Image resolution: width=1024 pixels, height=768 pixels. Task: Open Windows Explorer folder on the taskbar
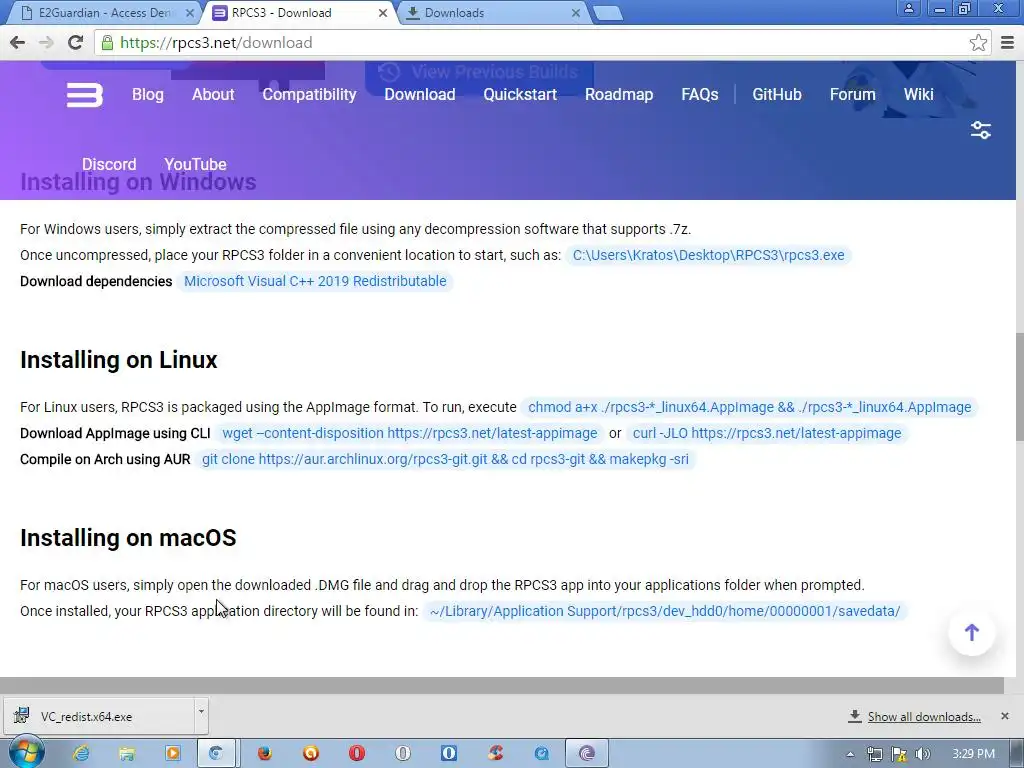coord(127,754)
